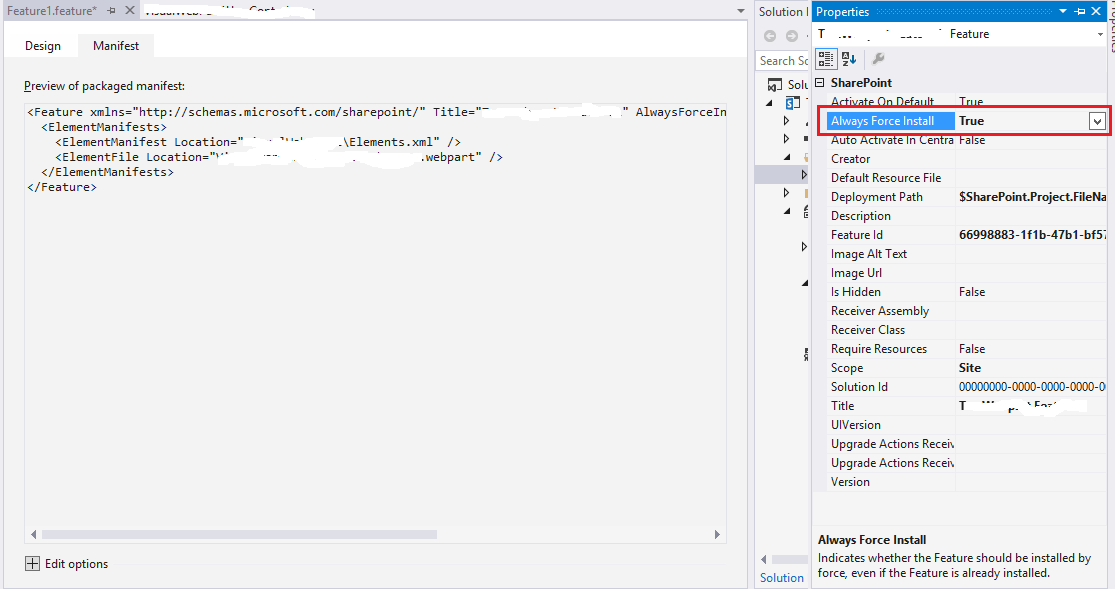Navigate forward in Solution Explorer
The image size is (1115, 589).
[791, 36]
